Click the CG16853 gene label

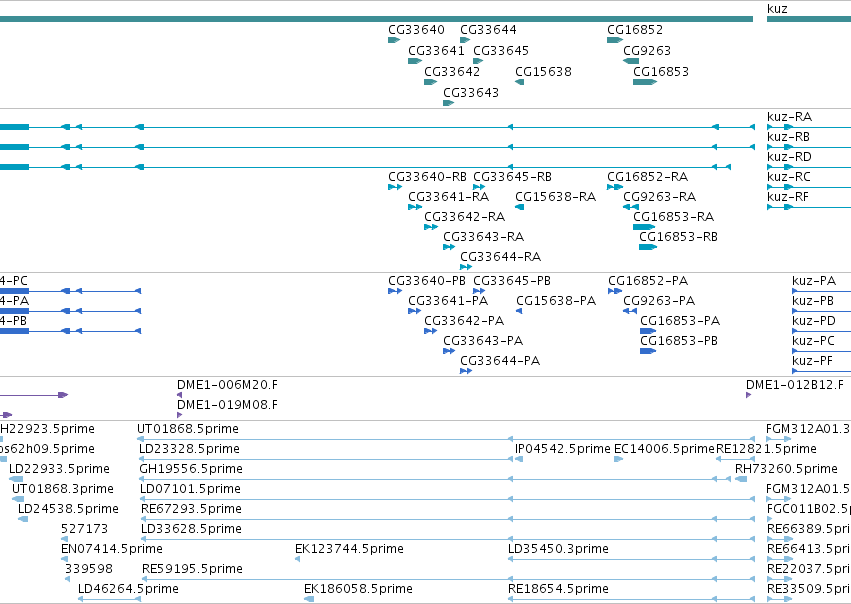661,72
